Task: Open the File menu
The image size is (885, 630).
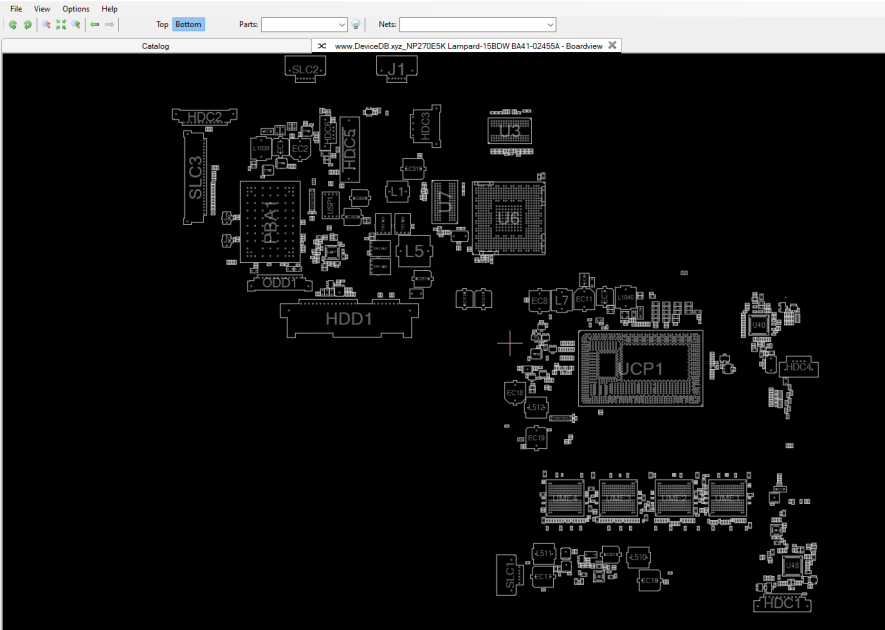Action: click(16, 8)
